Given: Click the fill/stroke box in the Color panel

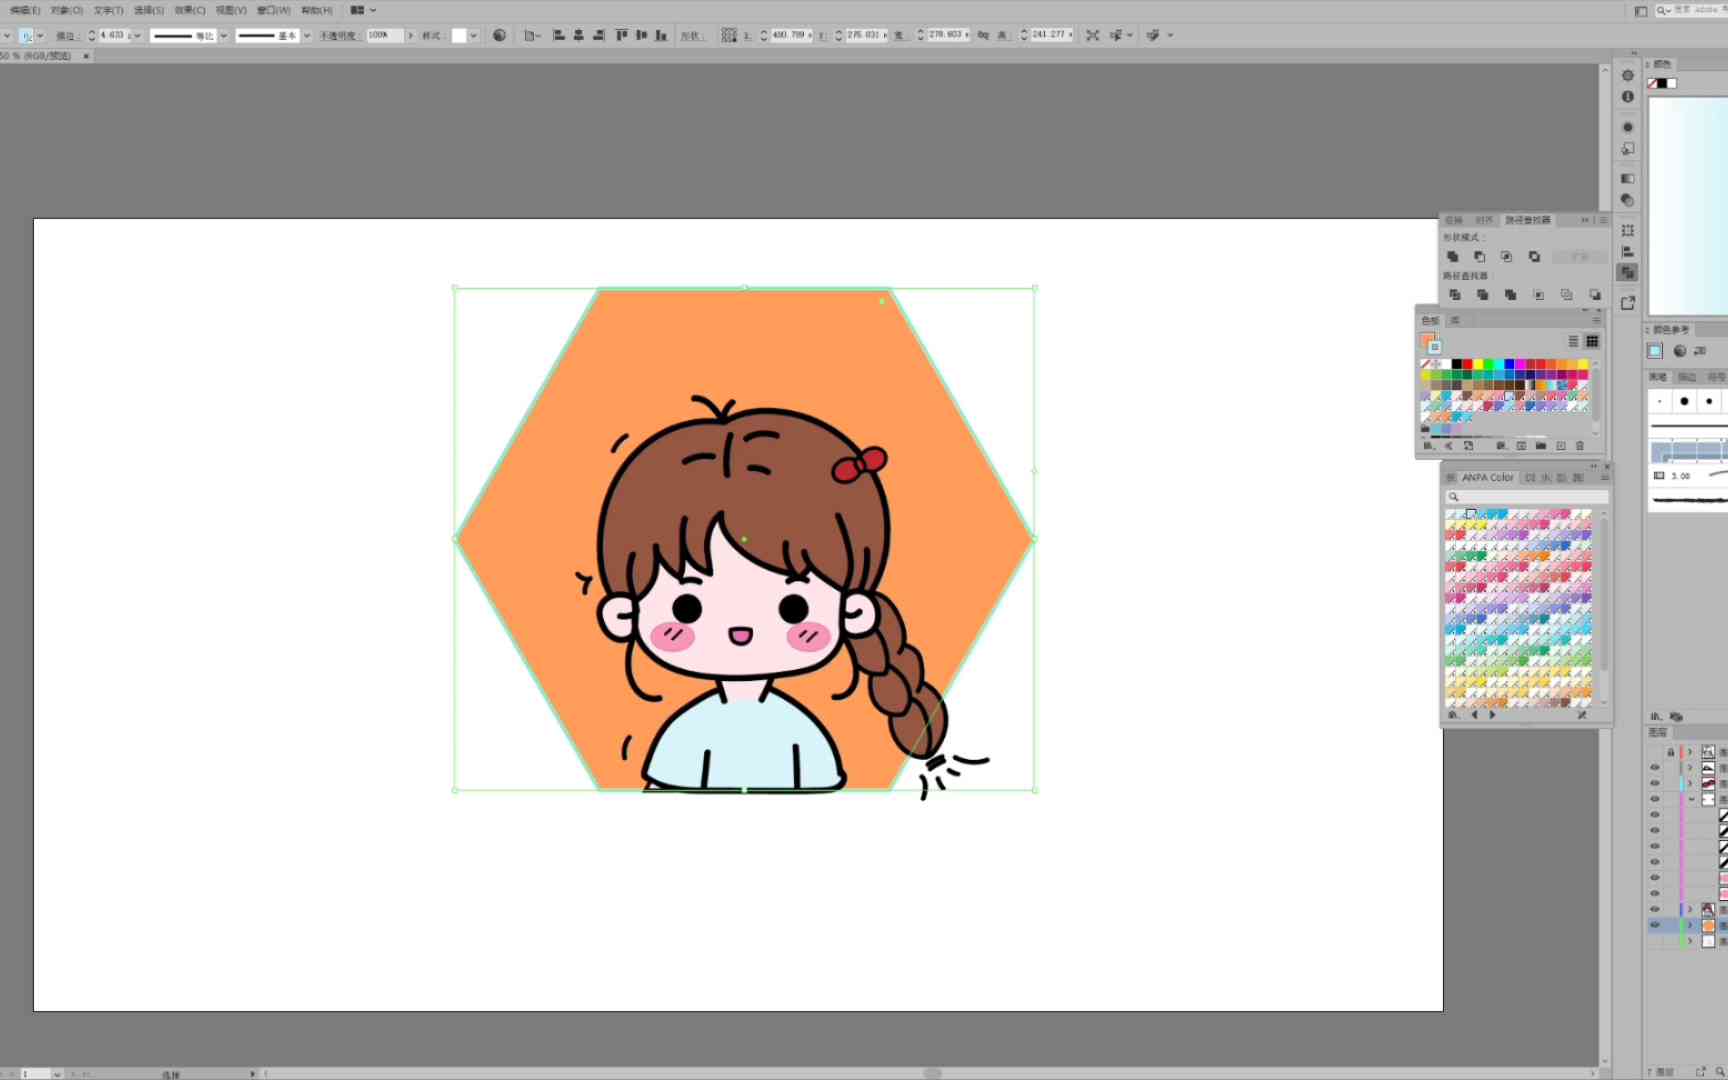Looking at the screenshot, I should 1662,83.
